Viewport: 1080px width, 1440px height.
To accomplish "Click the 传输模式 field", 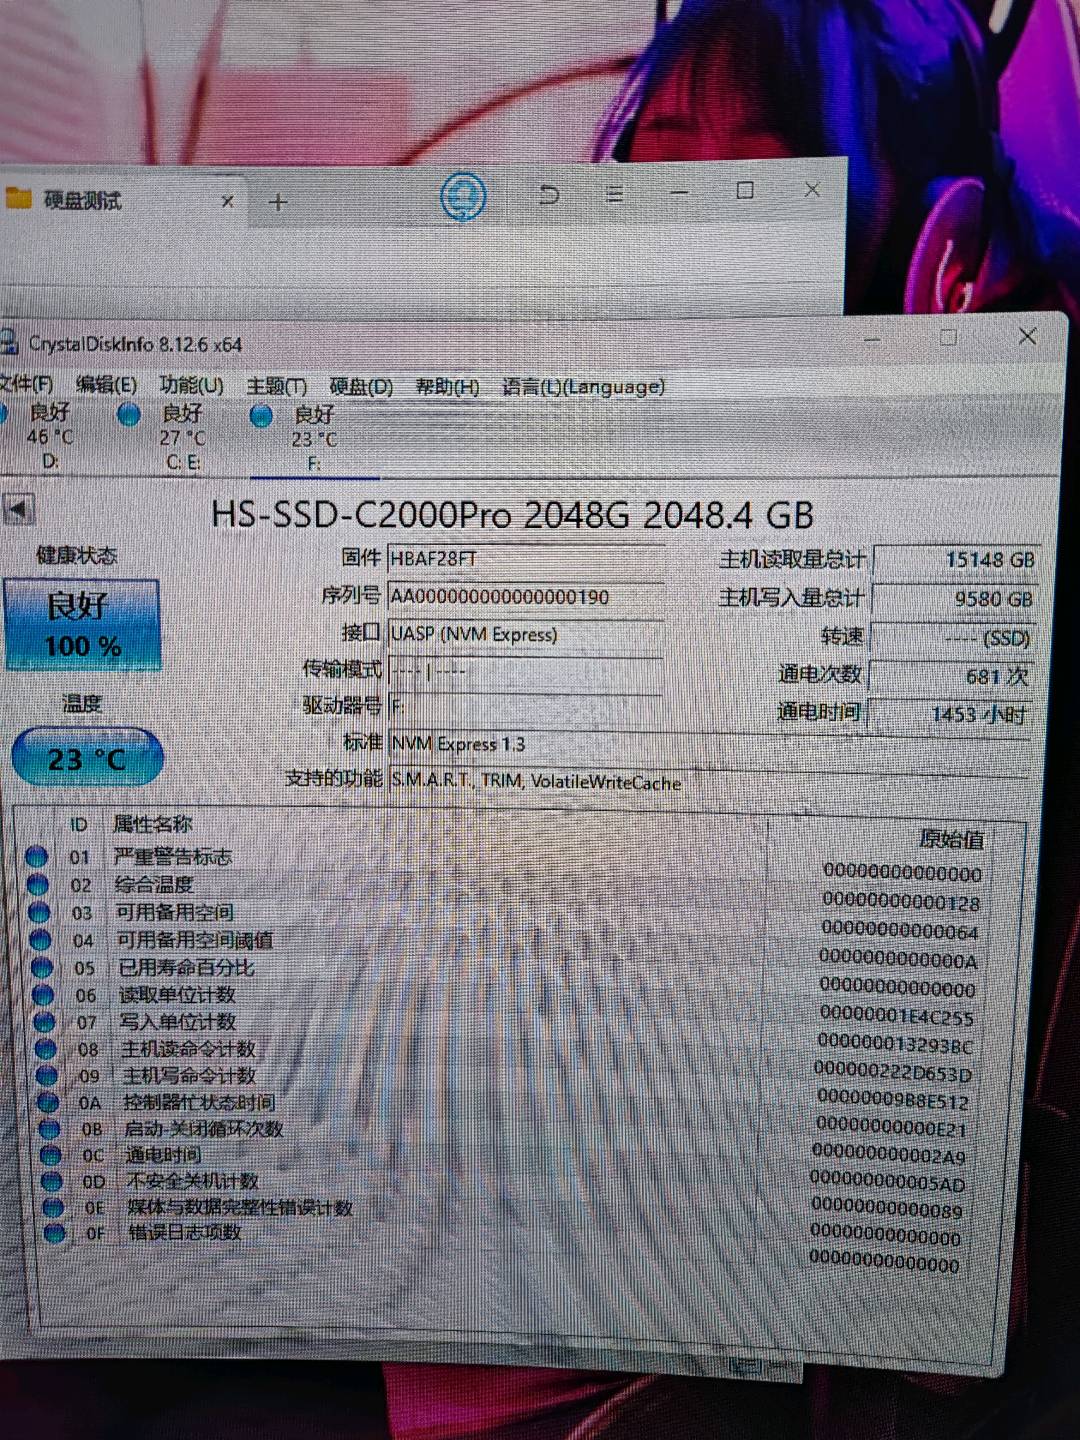I will (526, 670).
